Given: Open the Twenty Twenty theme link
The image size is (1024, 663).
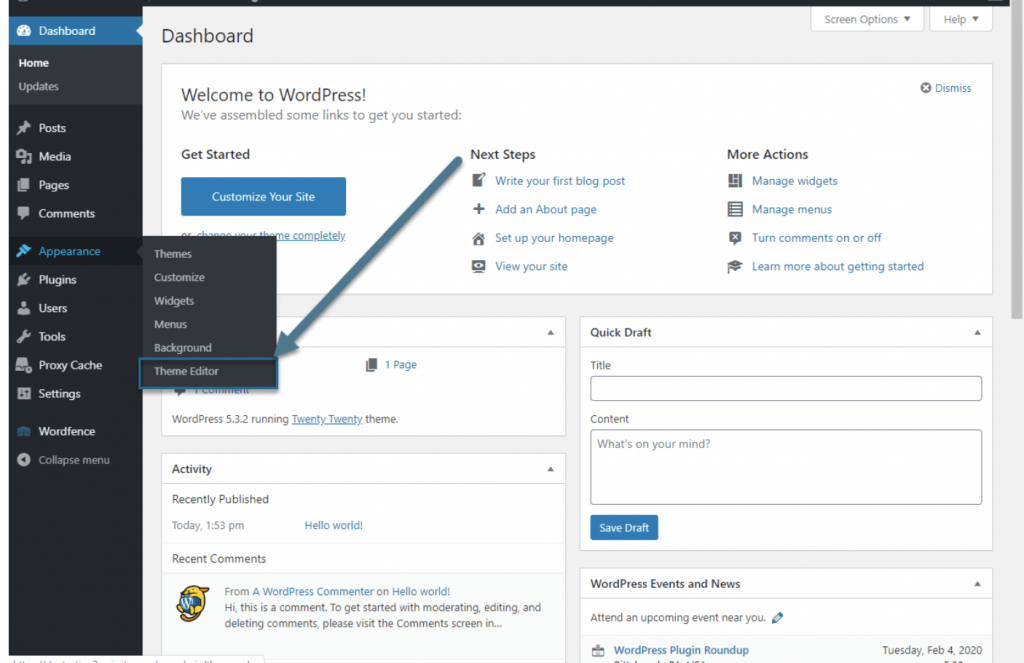Looking at the screenshot, I should point(327,419).
